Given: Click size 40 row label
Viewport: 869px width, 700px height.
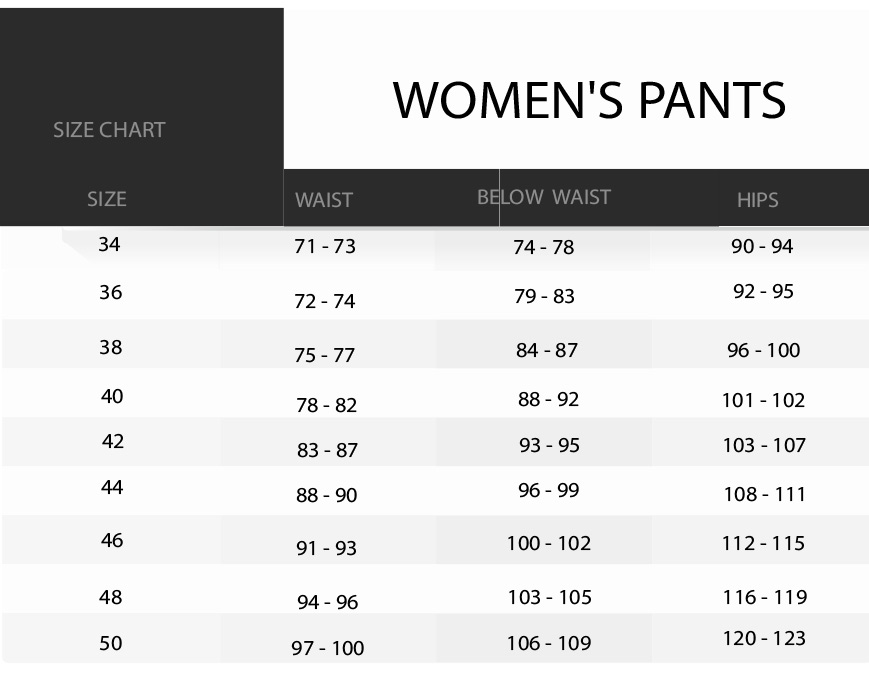Looking at the screenshot, I should point(112,396).
